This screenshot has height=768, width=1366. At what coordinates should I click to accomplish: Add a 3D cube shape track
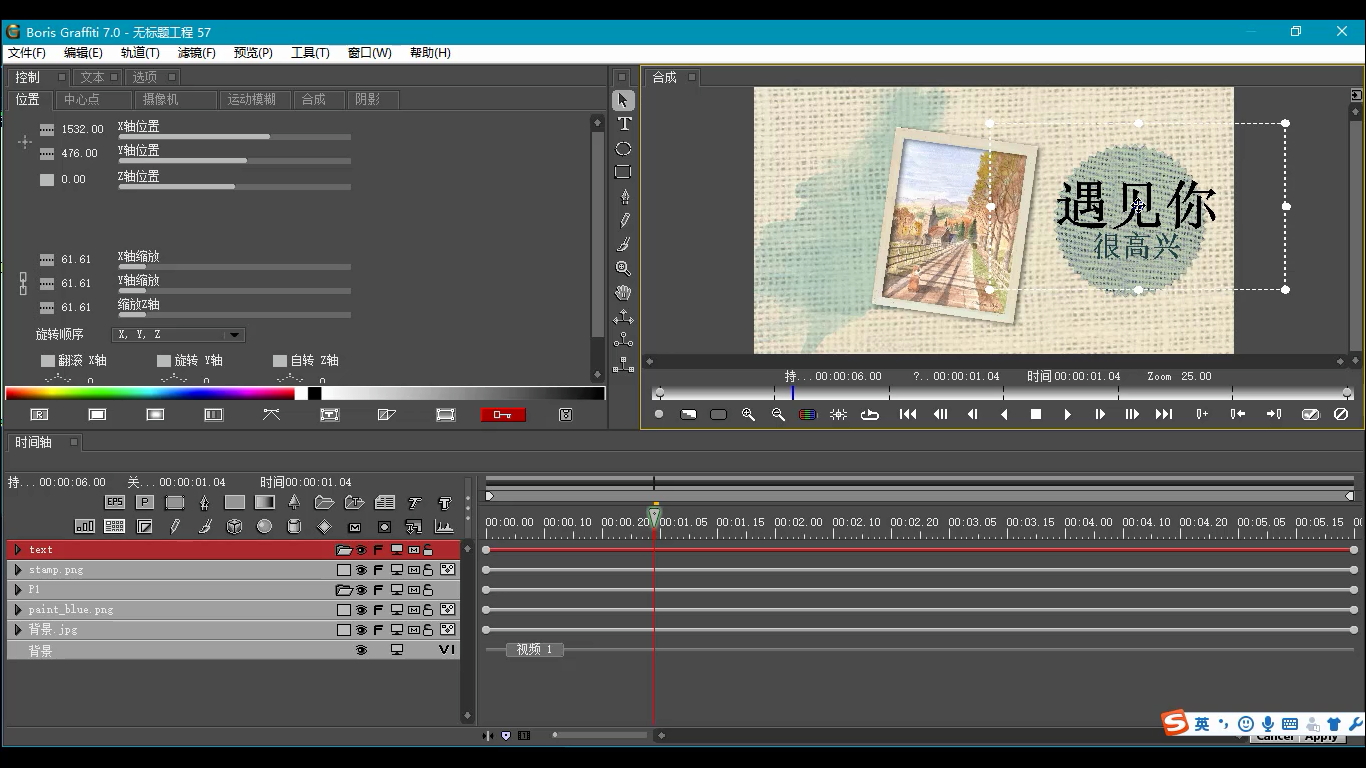click(x=234, y=526)
